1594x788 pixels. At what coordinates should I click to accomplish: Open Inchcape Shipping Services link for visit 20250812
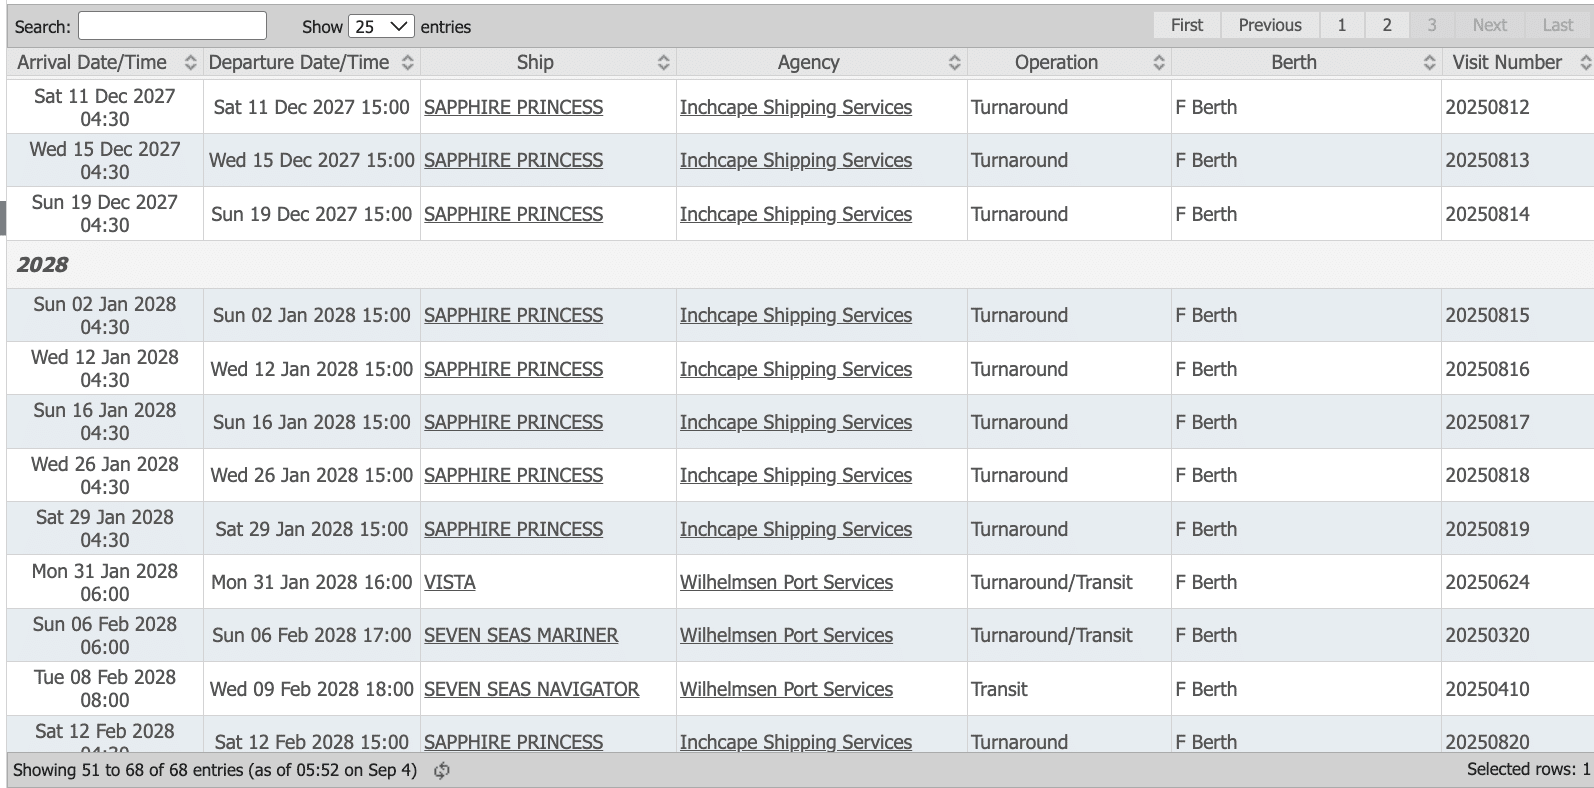[x=796, y=107]
